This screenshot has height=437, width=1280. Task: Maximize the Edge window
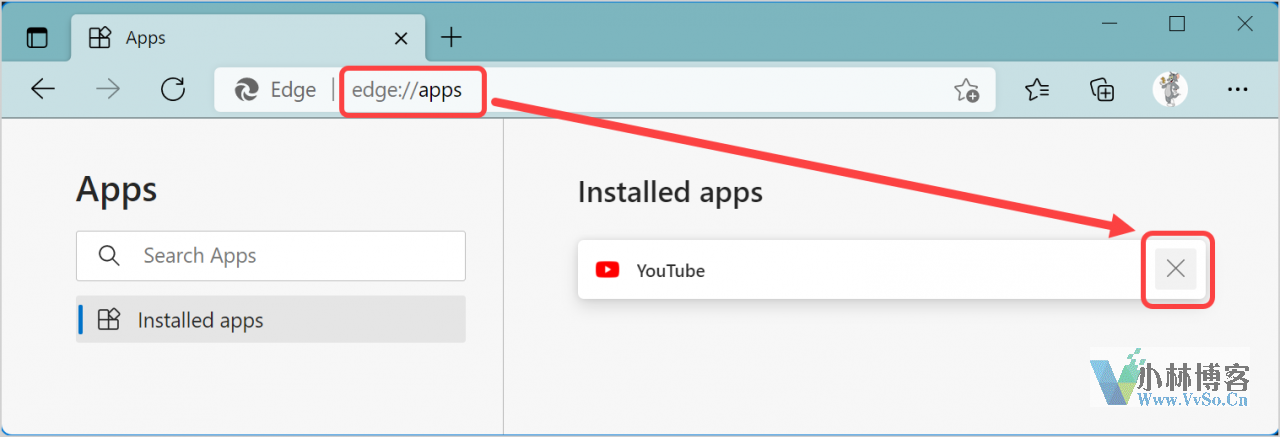(1177, 24)
